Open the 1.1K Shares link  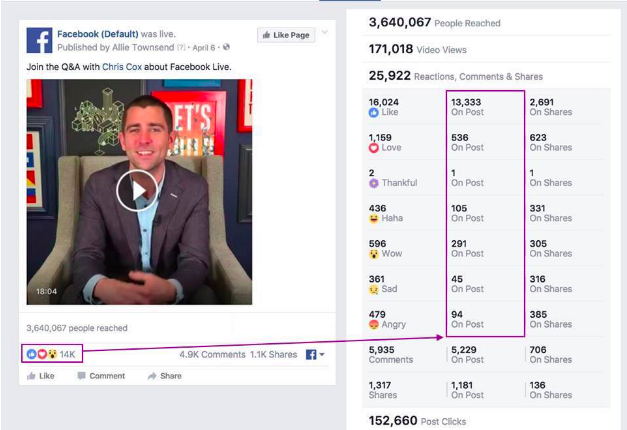point(274,354)
